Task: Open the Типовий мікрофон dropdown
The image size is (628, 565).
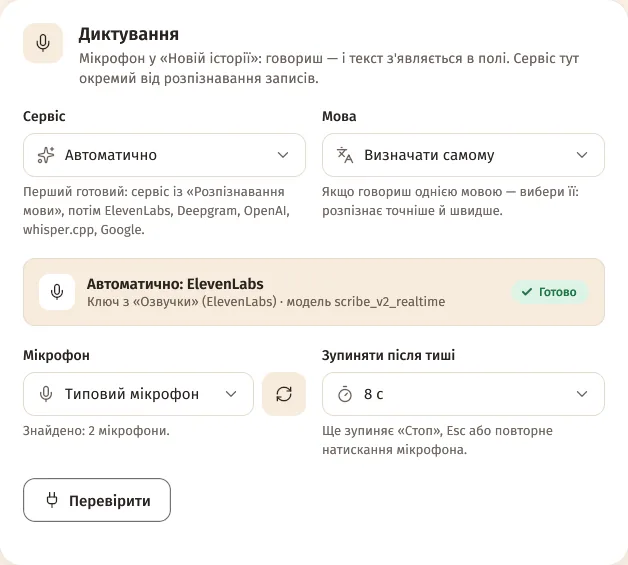Action: pos(138,394)
